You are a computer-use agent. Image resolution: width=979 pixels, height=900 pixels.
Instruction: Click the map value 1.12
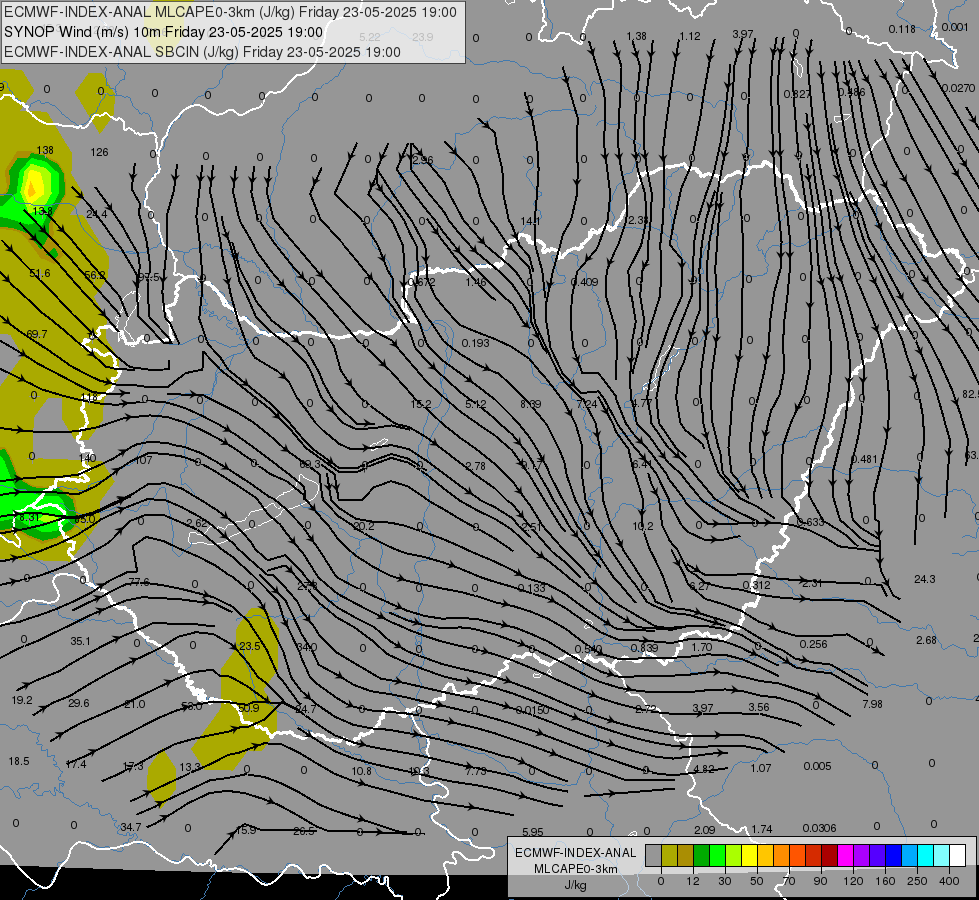pos(690,36)
